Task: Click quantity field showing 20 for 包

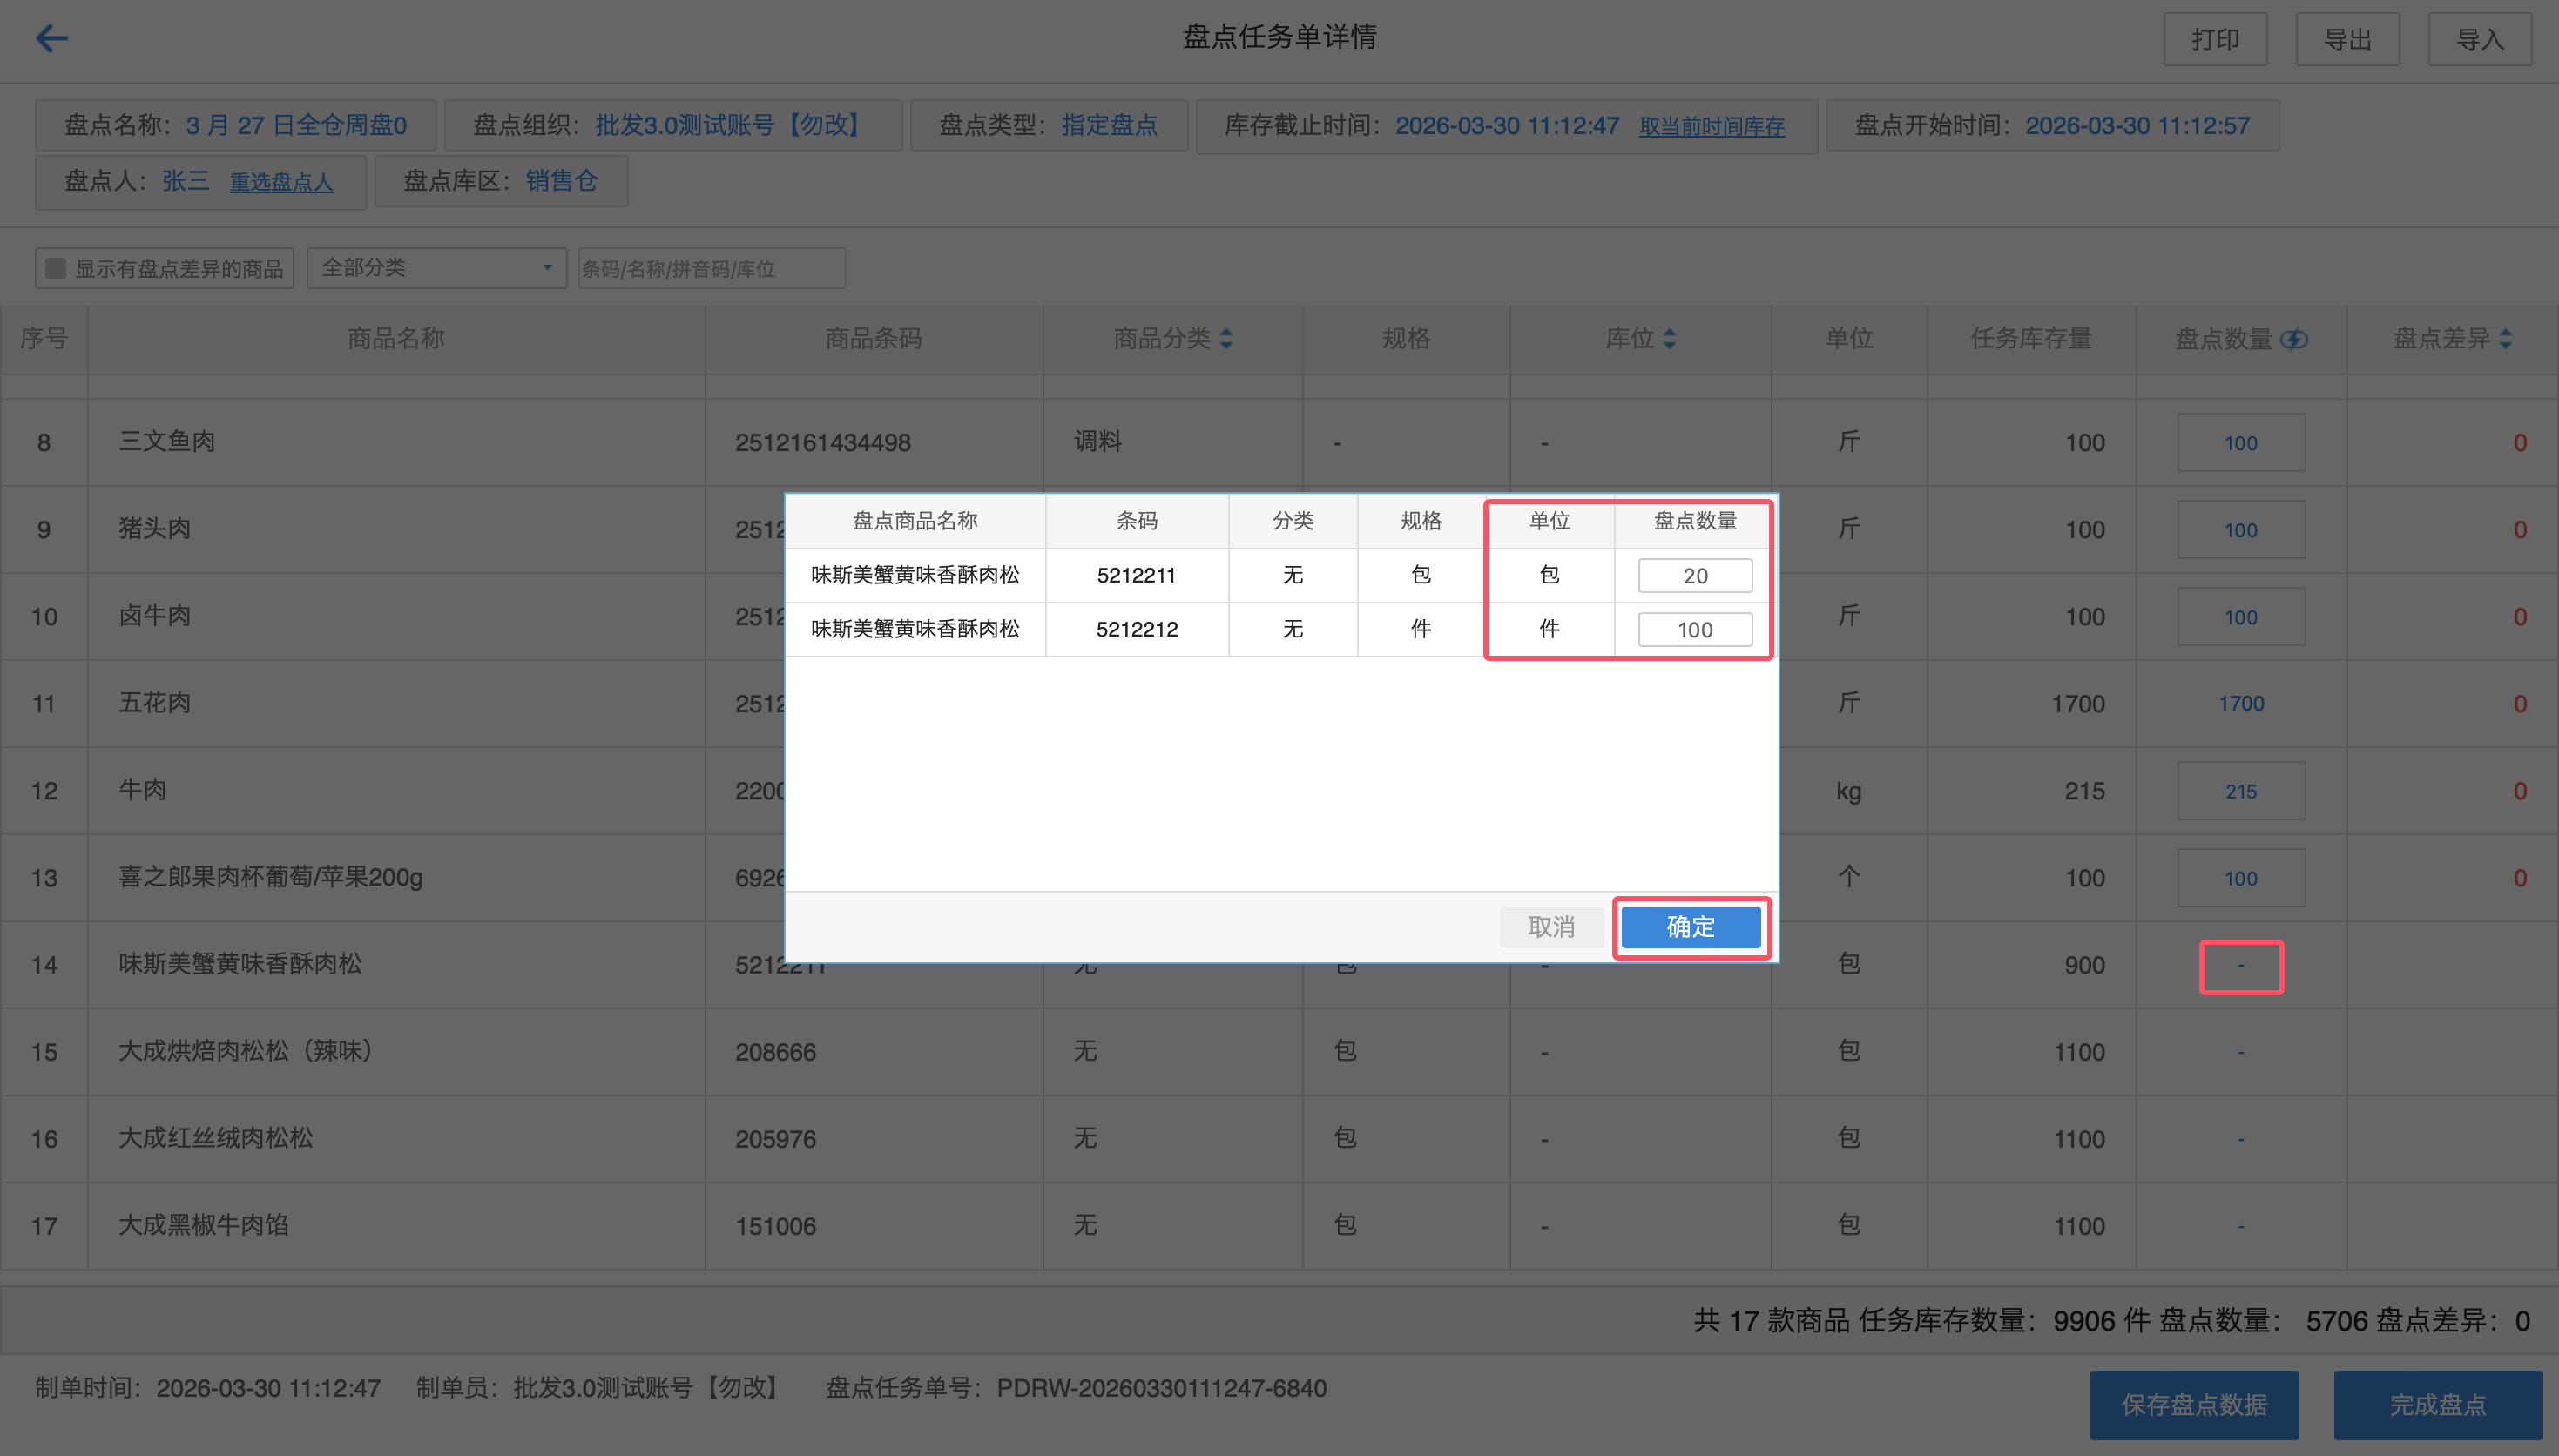Action: click(x=1694, y=576)
